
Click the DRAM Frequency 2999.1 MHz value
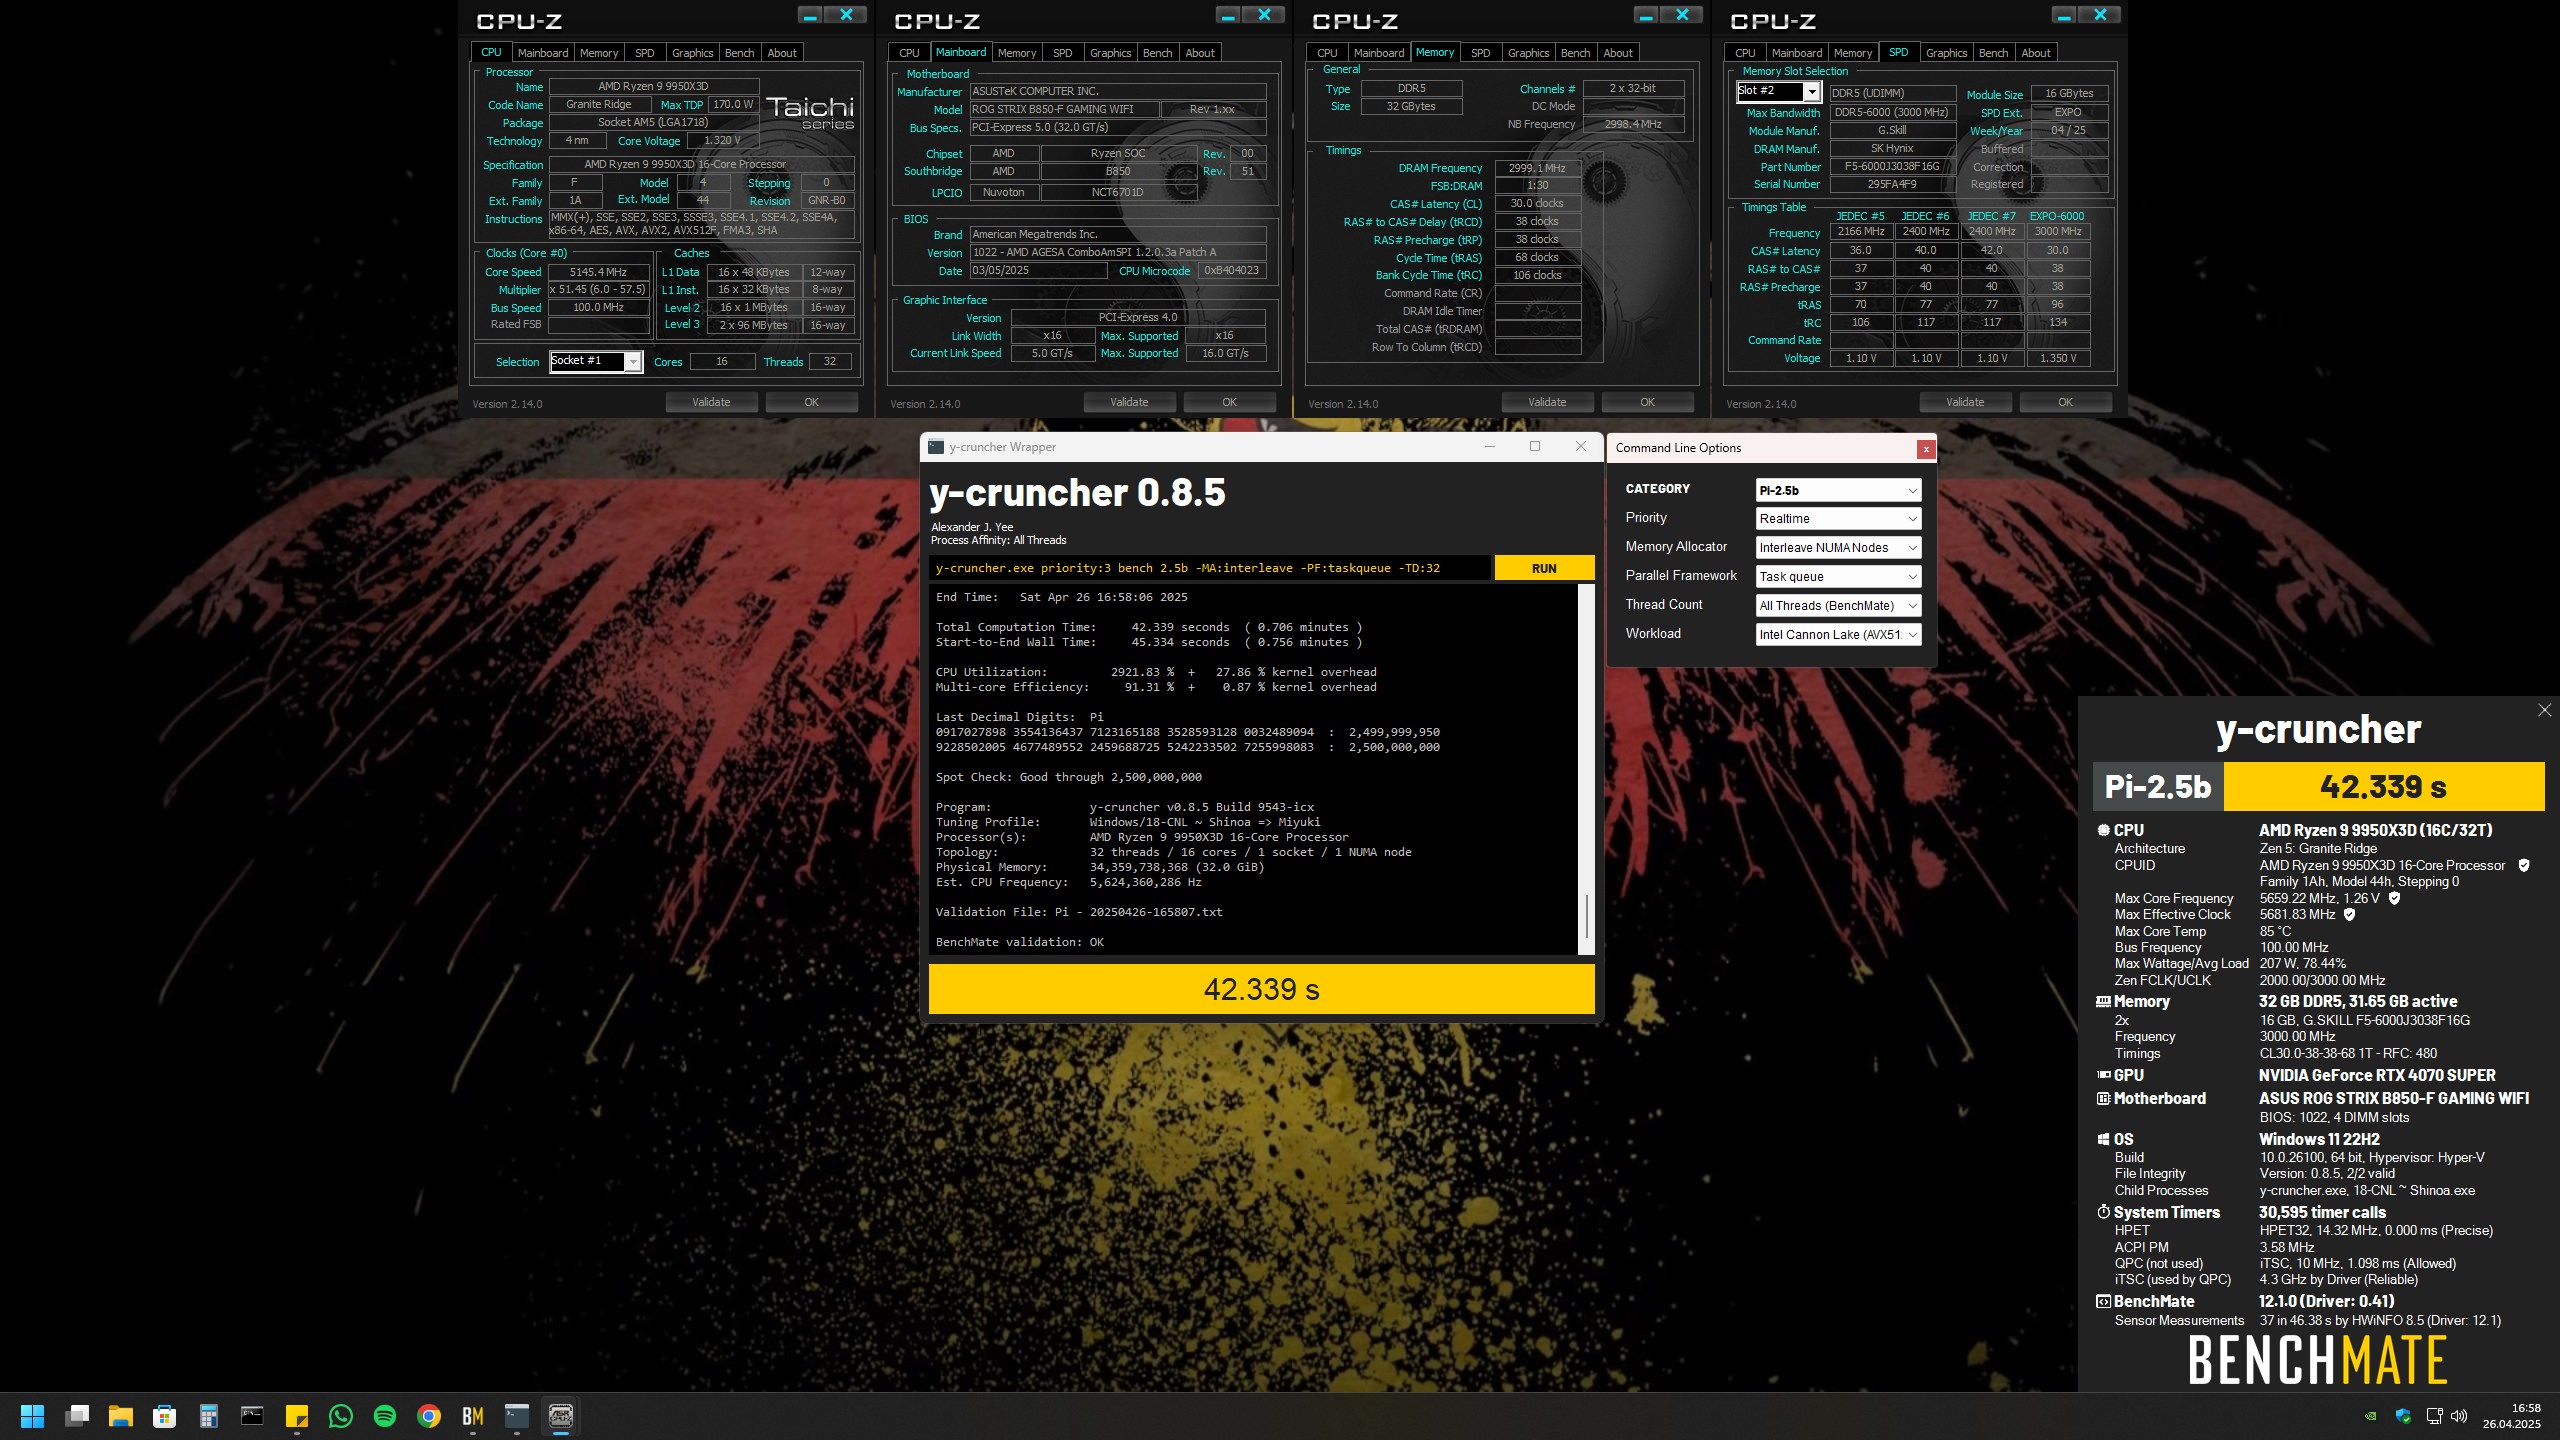(x=1538, y=168)
